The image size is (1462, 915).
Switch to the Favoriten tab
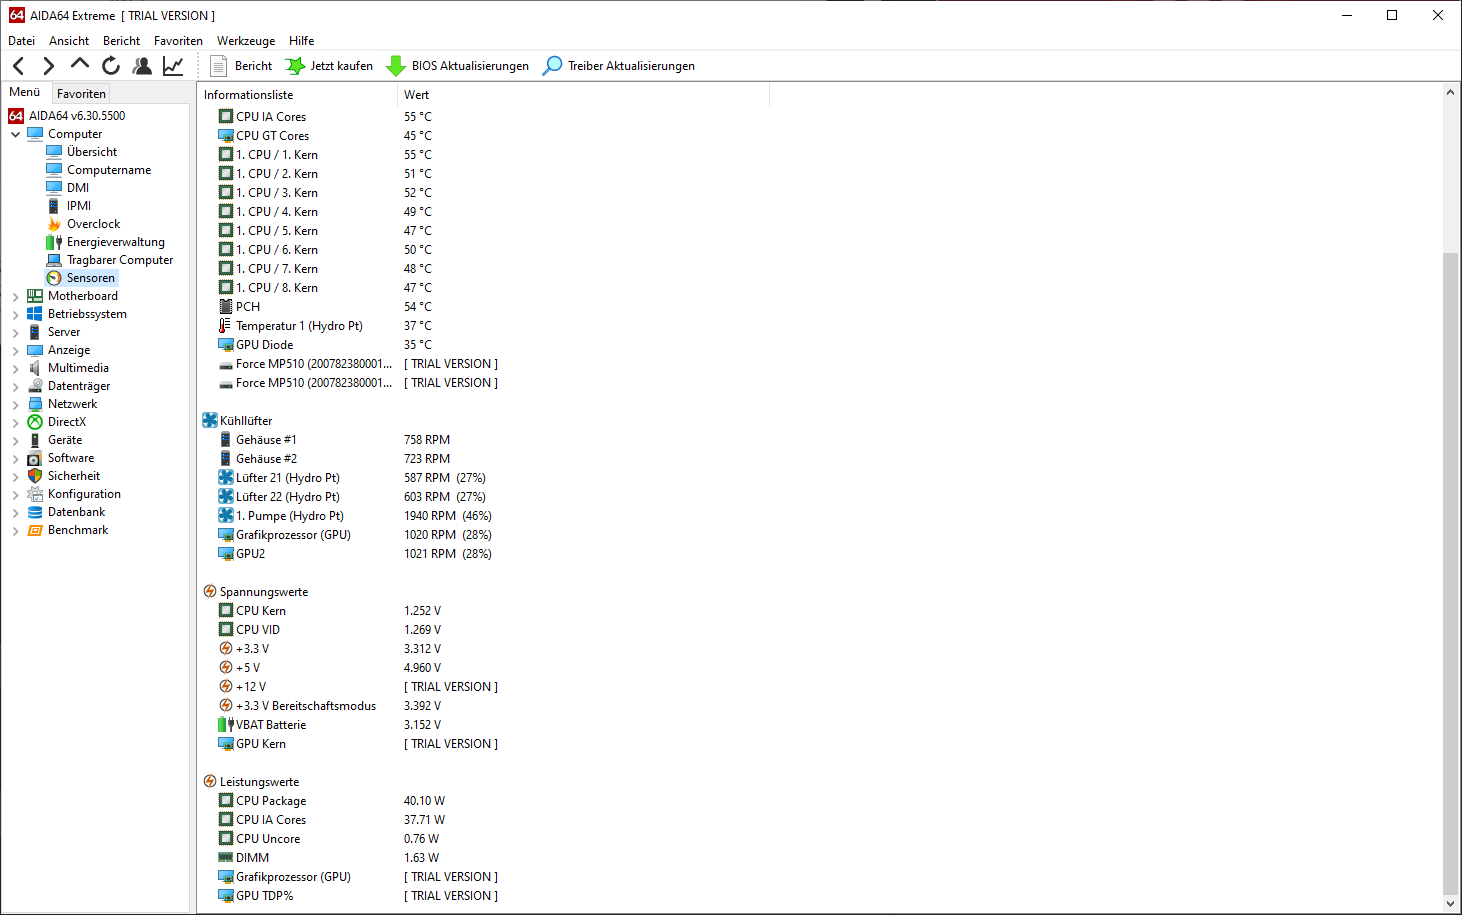[81, 94]
